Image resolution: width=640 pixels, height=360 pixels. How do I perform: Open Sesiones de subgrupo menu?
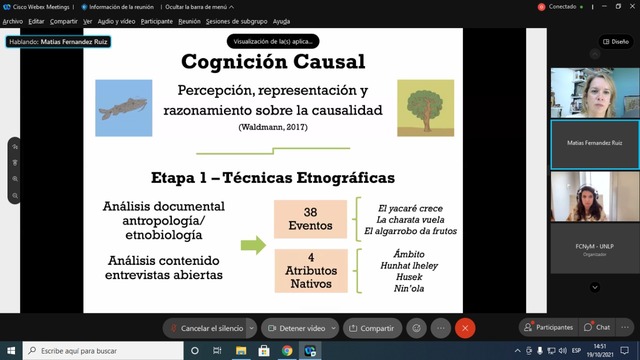(236, 21)
